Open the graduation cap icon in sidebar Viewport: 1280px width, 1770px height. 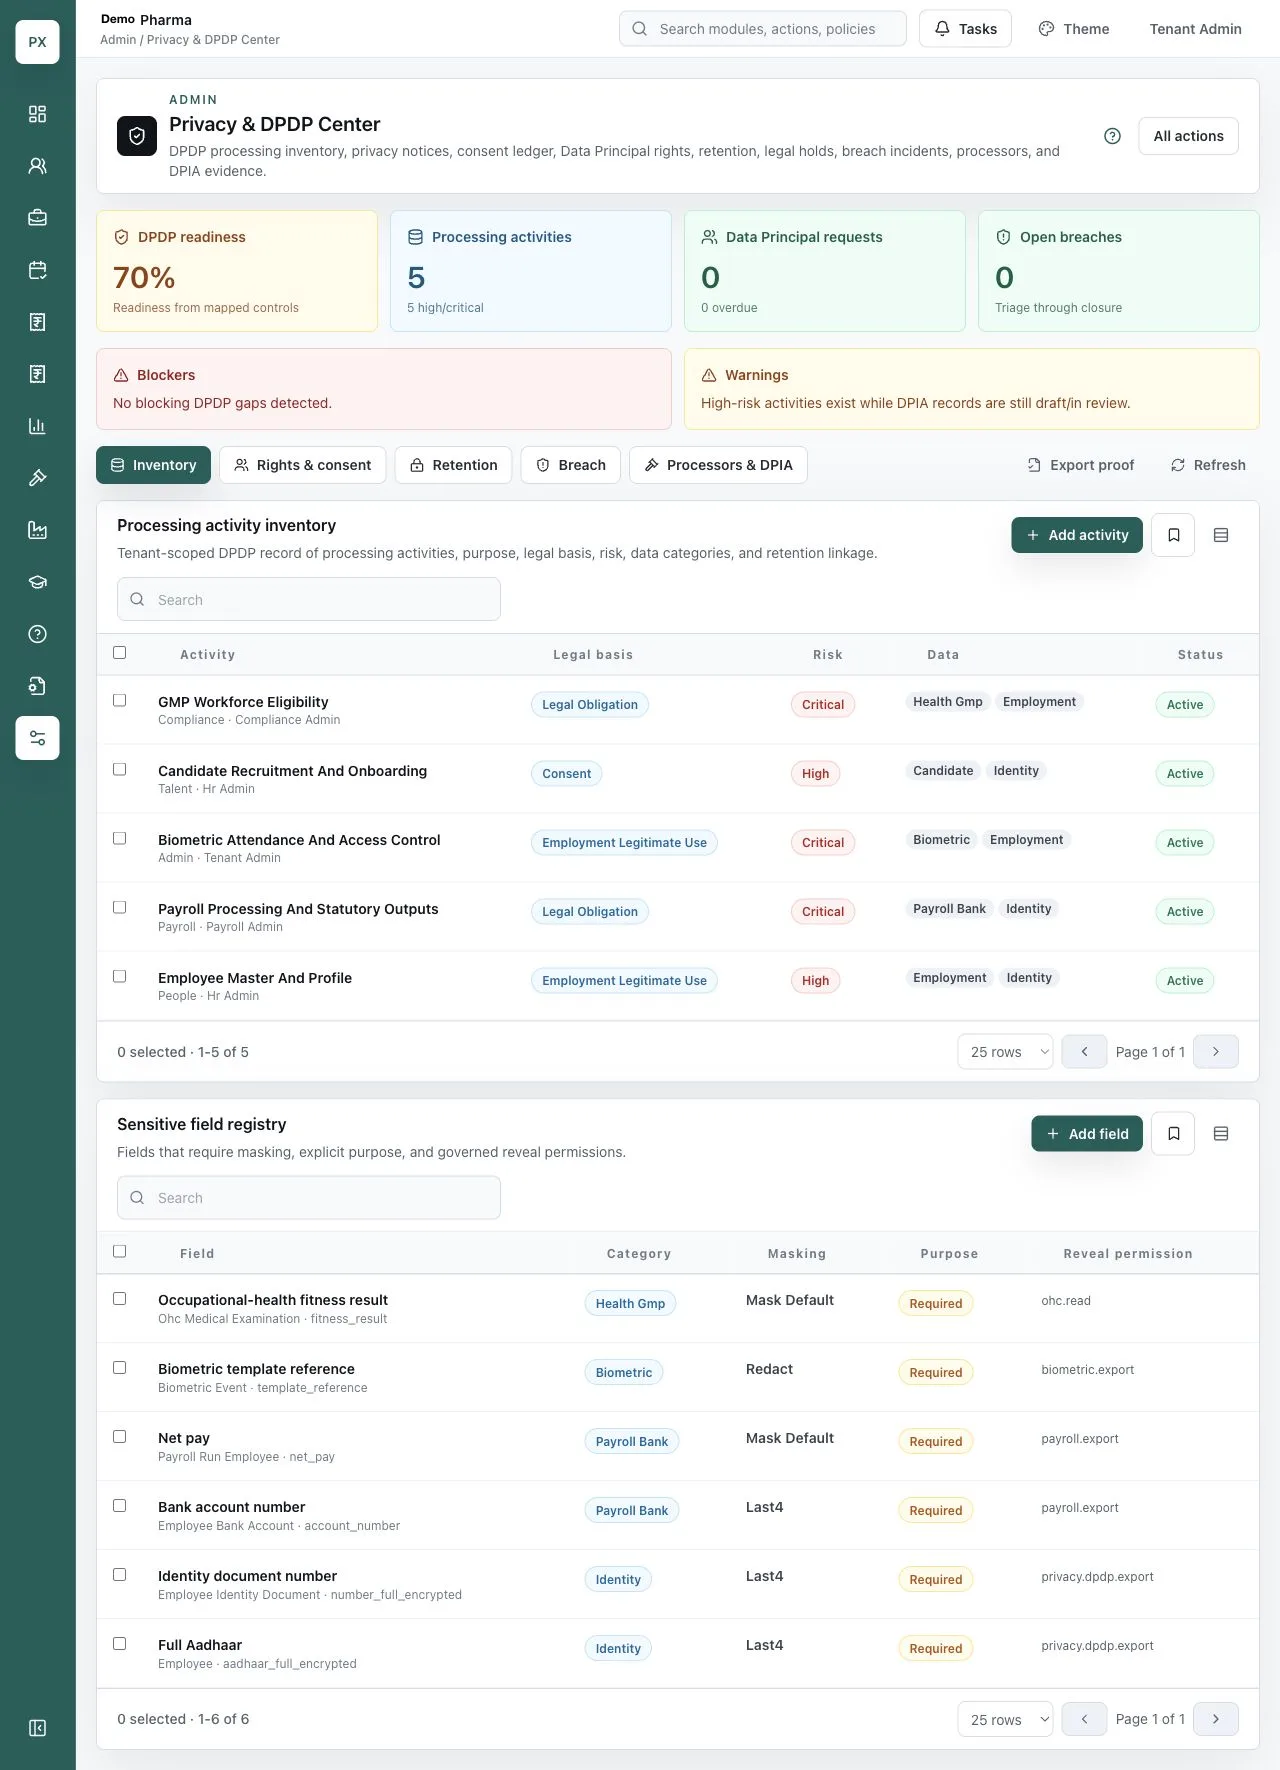point(37,582)
